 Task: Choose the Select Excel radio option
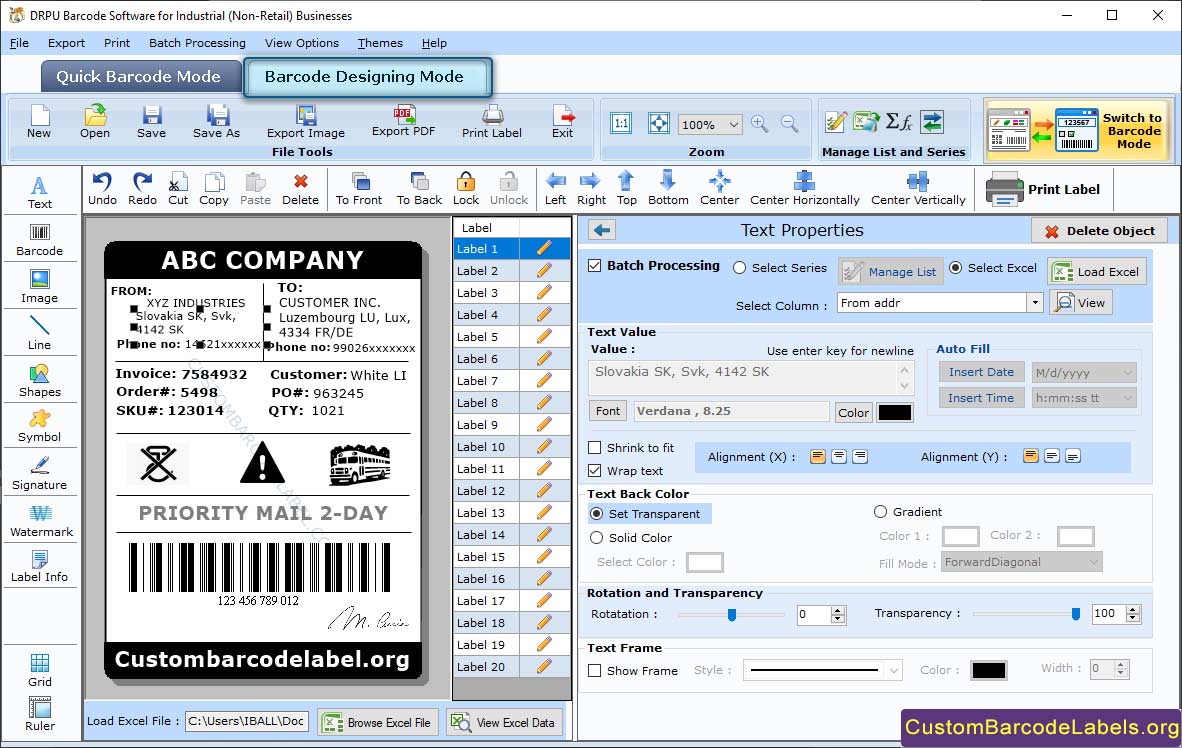[x=955, y=268]
